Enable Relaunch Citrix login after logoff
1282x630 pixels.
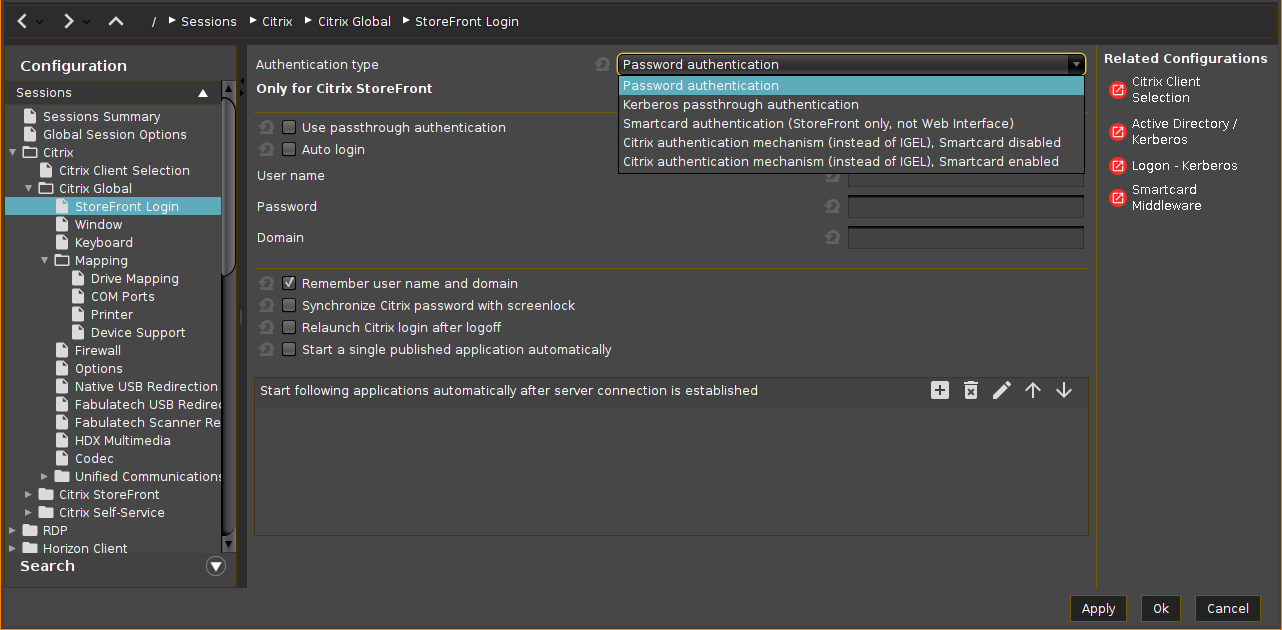(289, 328)
